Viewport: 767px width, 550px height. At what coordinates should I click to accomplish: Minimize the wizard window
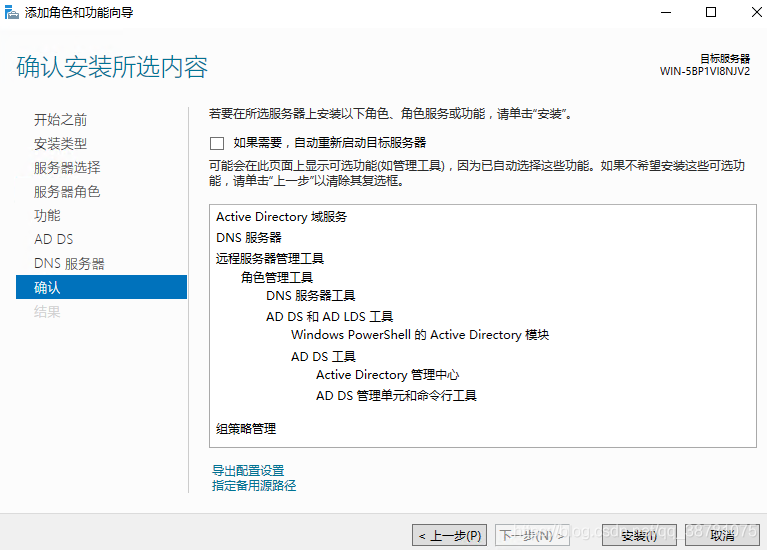coord(666,12)
